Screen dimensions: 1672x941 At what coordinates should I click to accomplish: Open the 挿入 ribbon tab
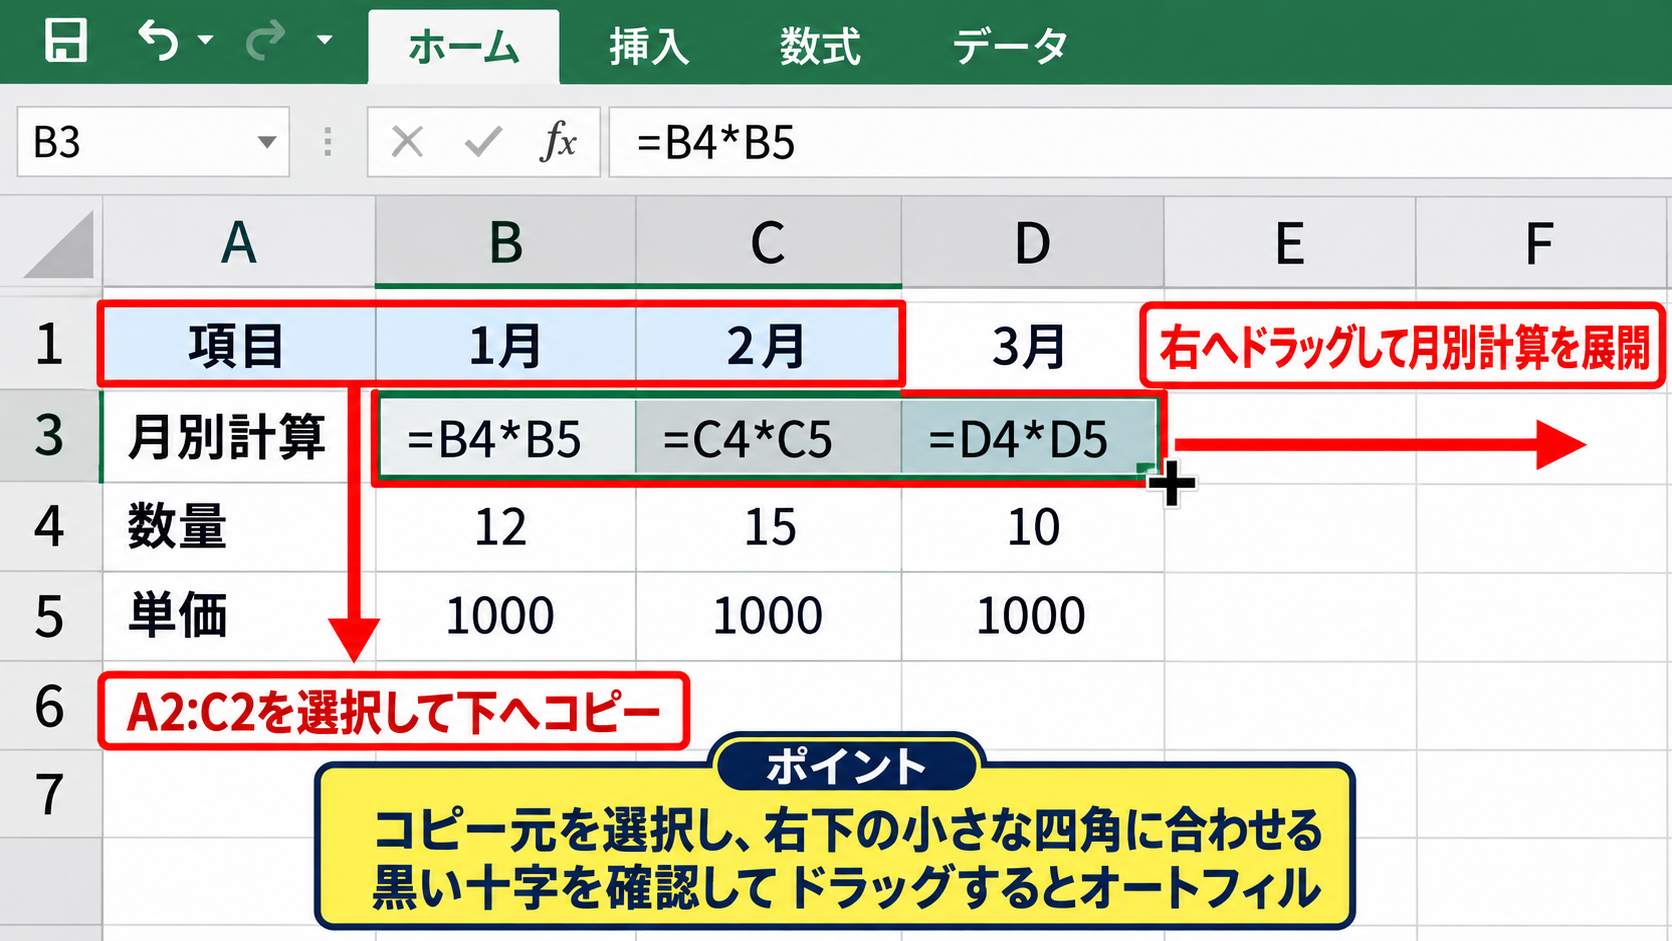pyautogui.click(x=649, y=47)
